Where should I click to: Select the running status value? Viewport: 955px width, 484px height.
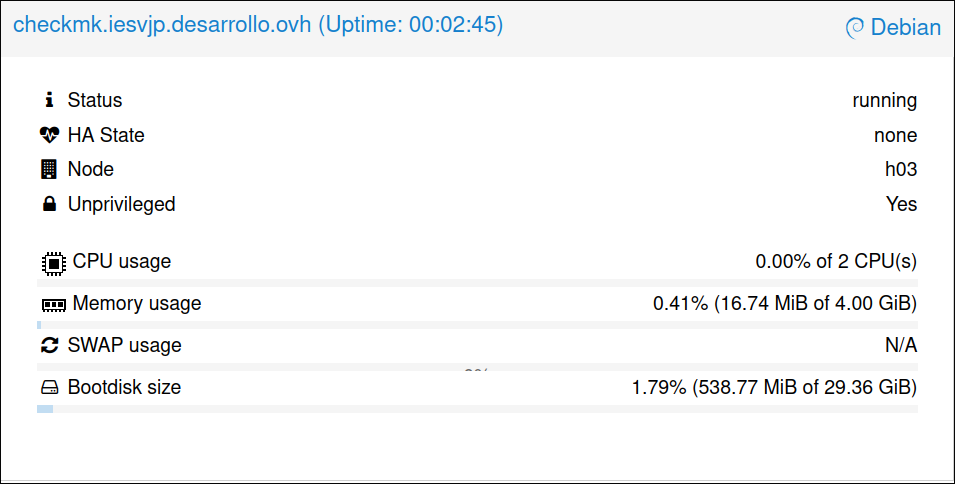point(884,100)
